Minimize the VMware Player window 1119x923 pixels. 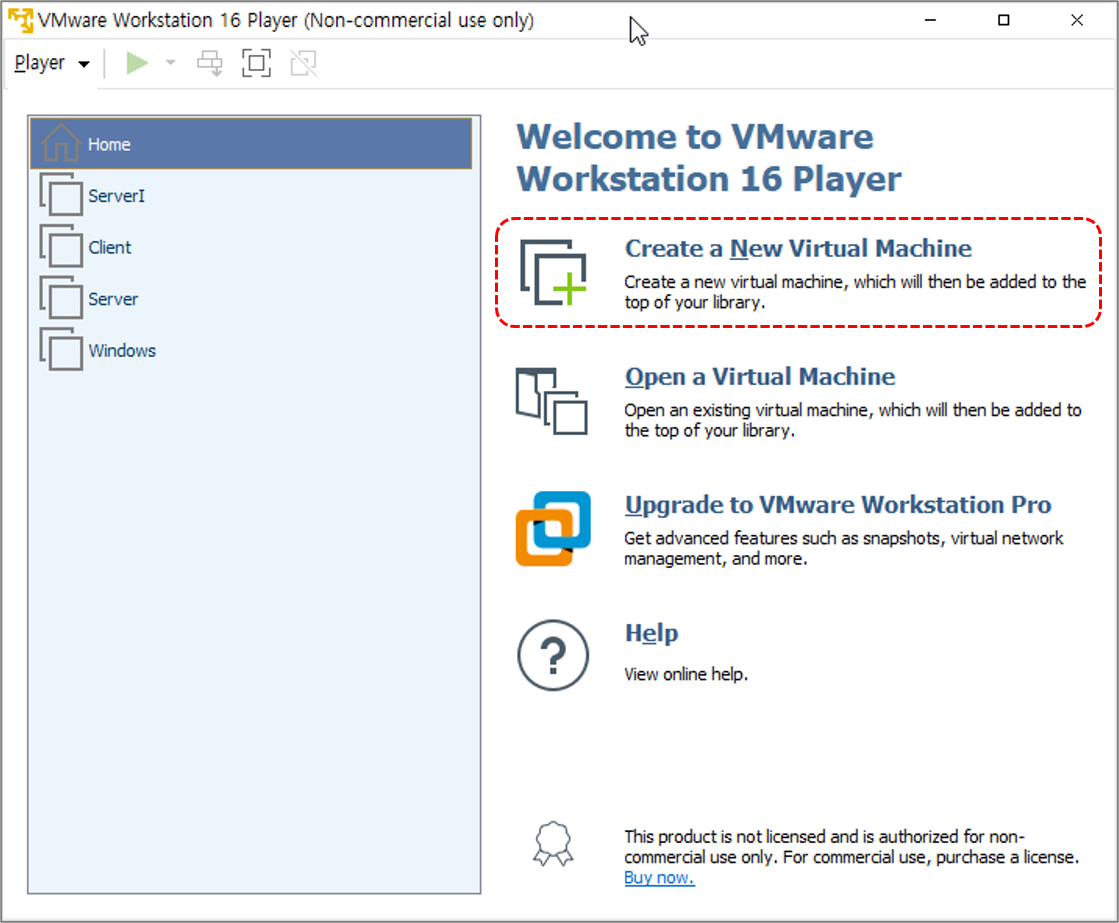click(x=930, y=20)
